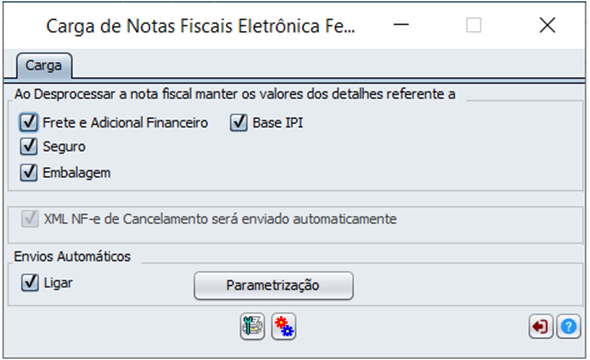This screenshot has width=590, height=360.
Task: Open help with the blue question mark icon
Action: (x=569, y=327)
